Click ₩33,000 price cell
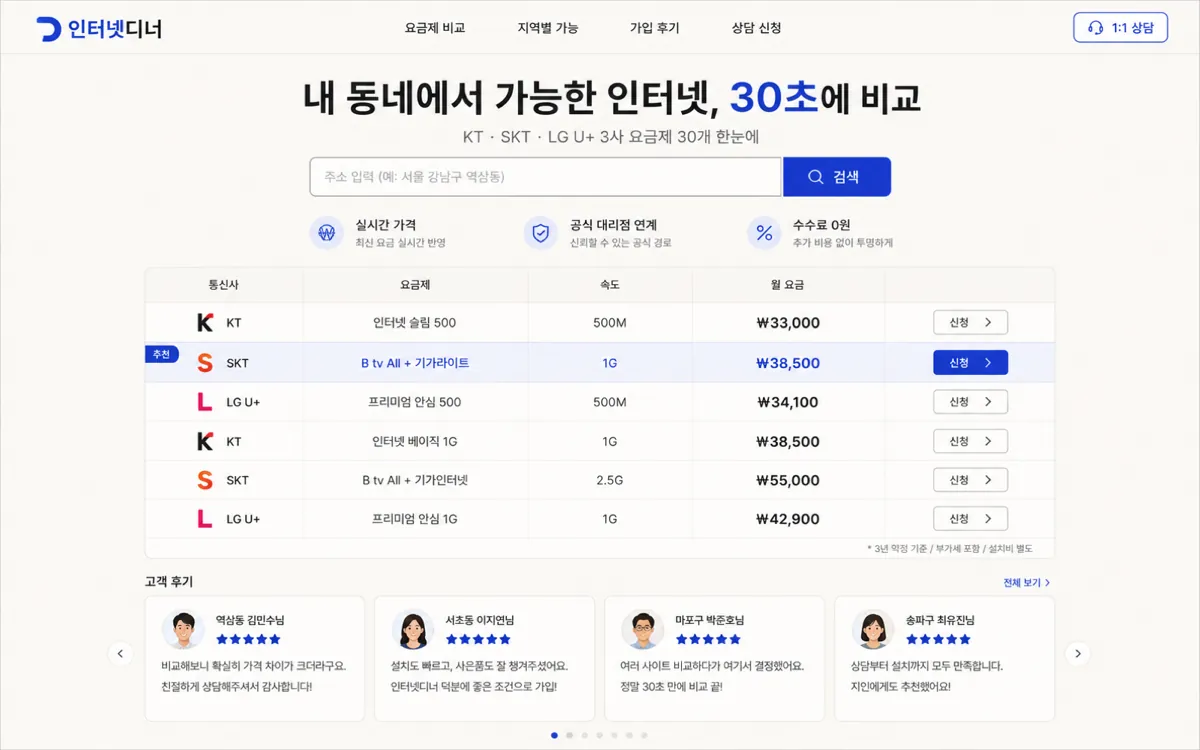1200x750 pixels. coord(788,323)
